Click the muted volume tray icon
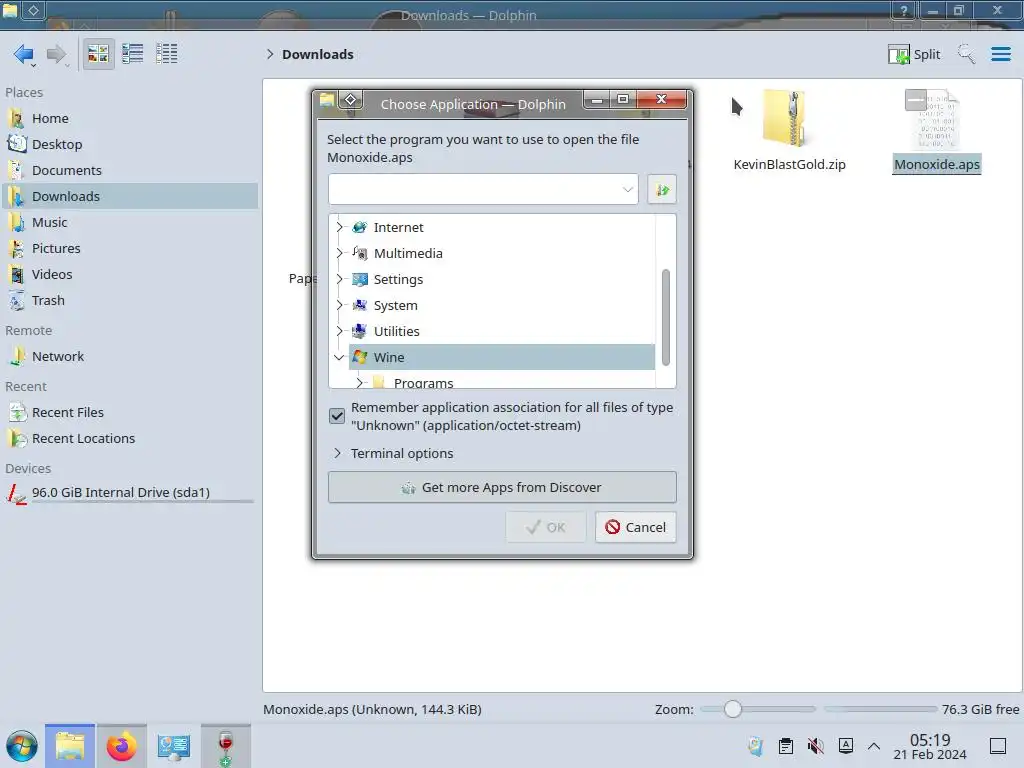The width and height of the screenshot is (1024, 768). coord(816,746)
